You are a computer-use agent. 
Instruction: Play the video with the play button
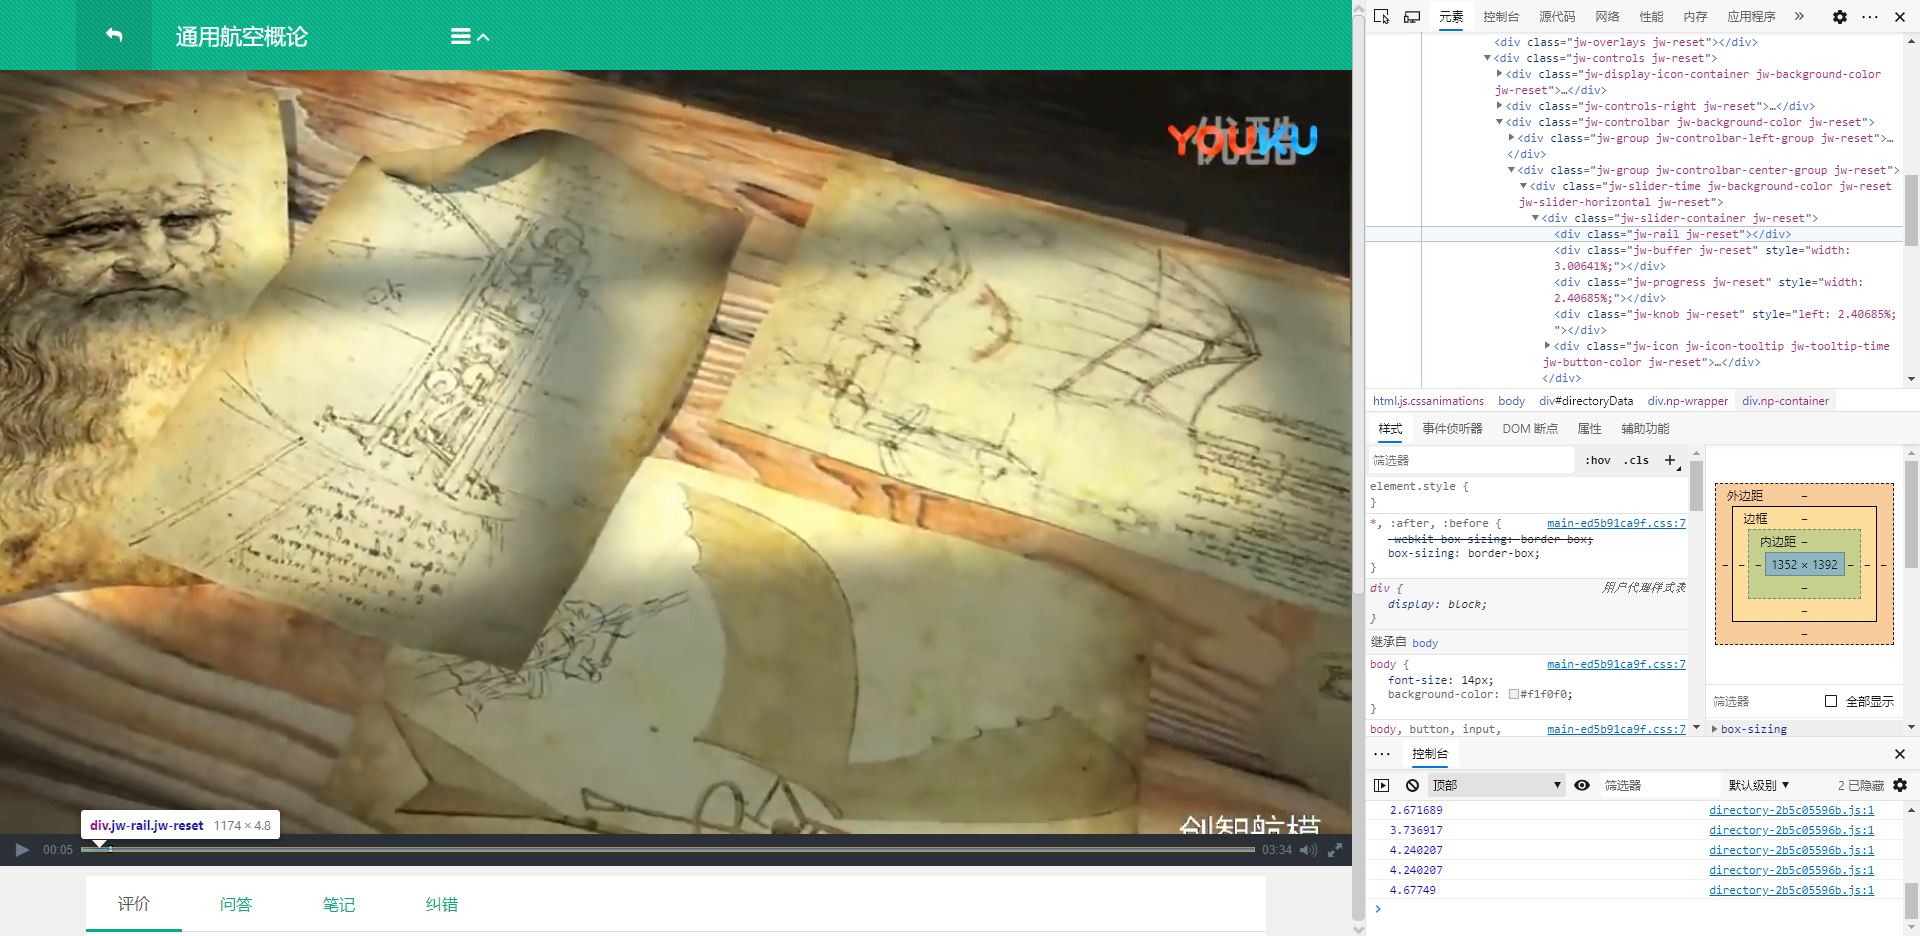click(x=22, y=850)
